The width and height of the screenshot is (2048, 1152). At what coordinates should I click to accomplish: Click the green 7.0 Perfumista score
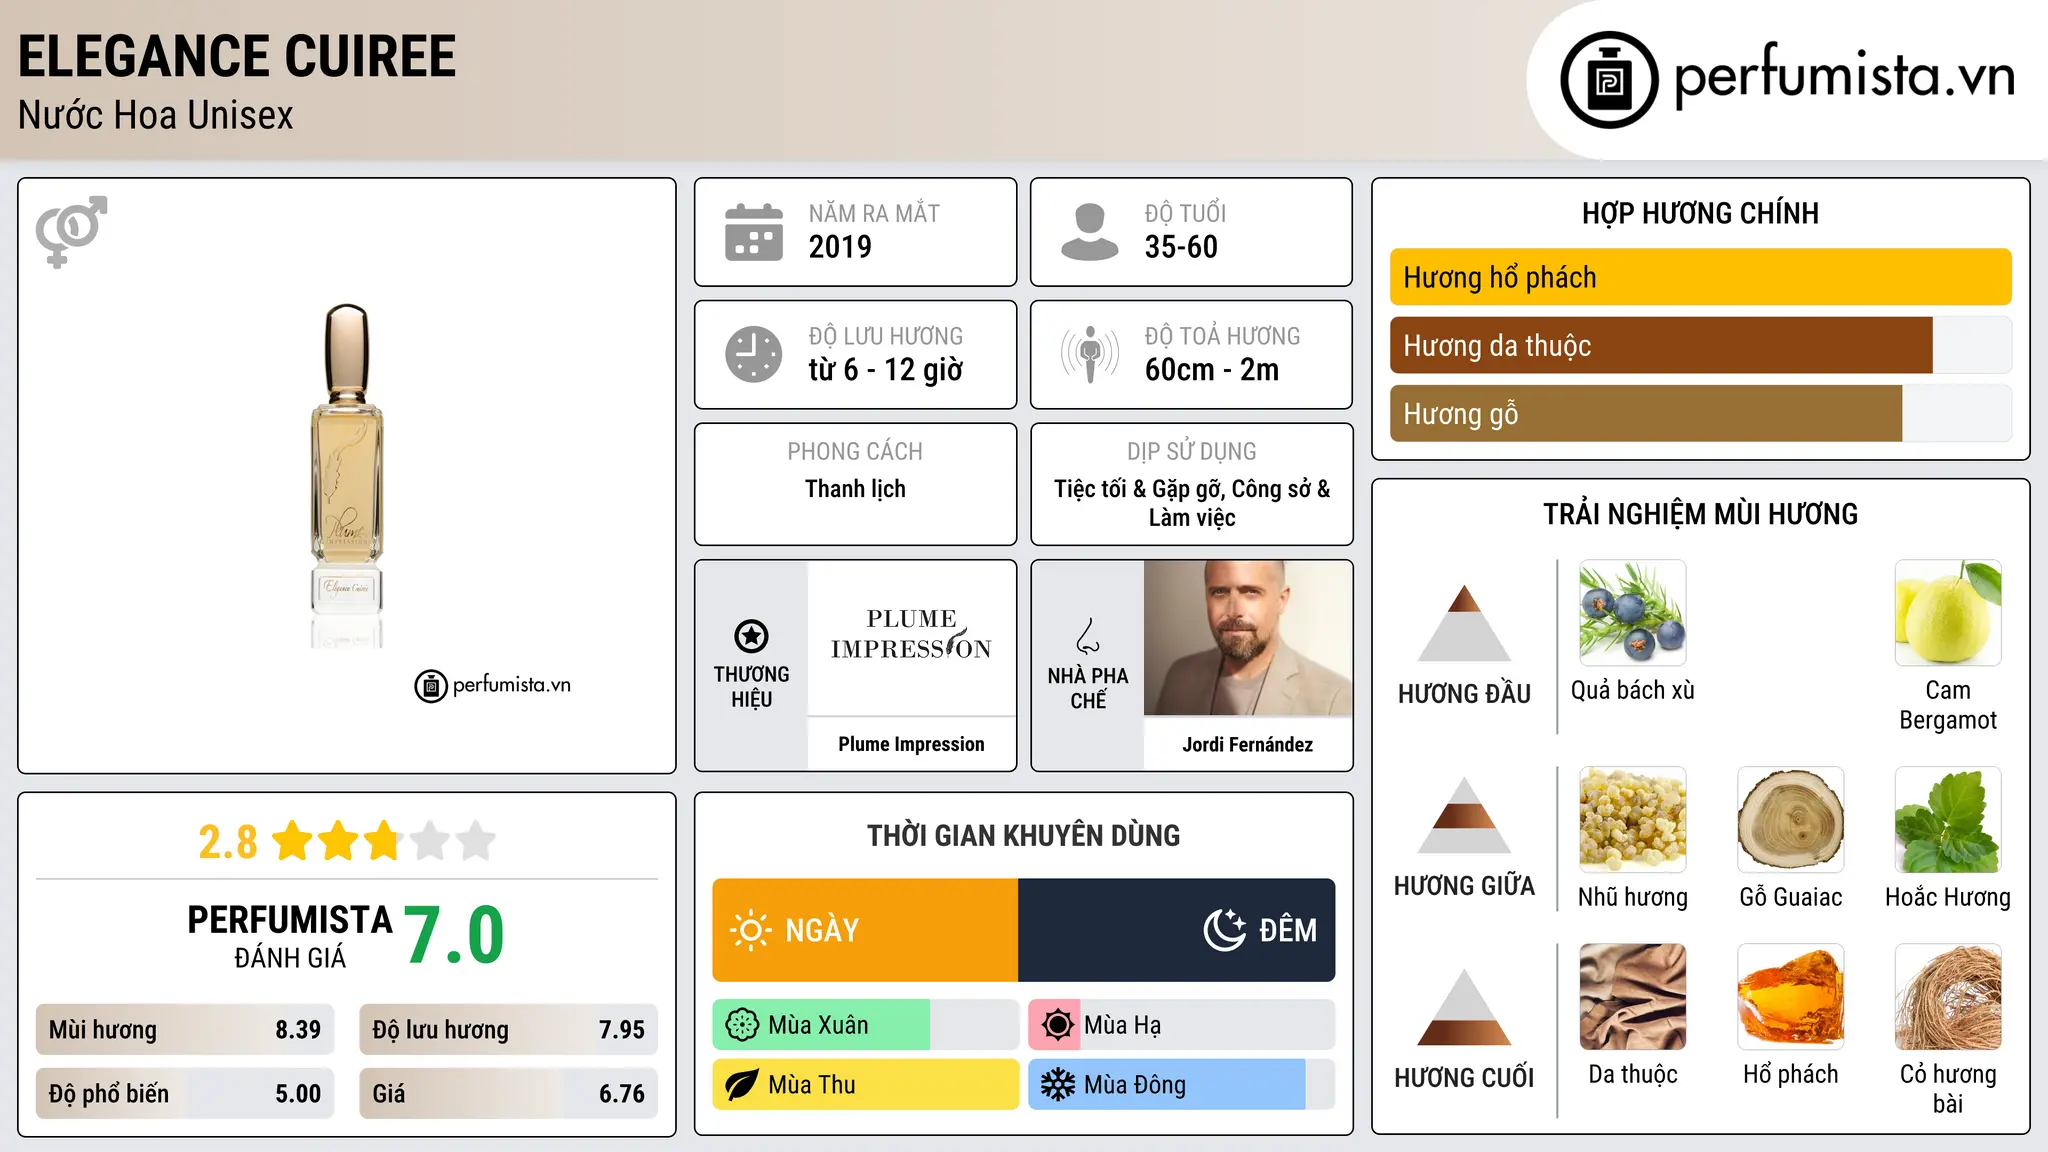[x=455, y=936]
